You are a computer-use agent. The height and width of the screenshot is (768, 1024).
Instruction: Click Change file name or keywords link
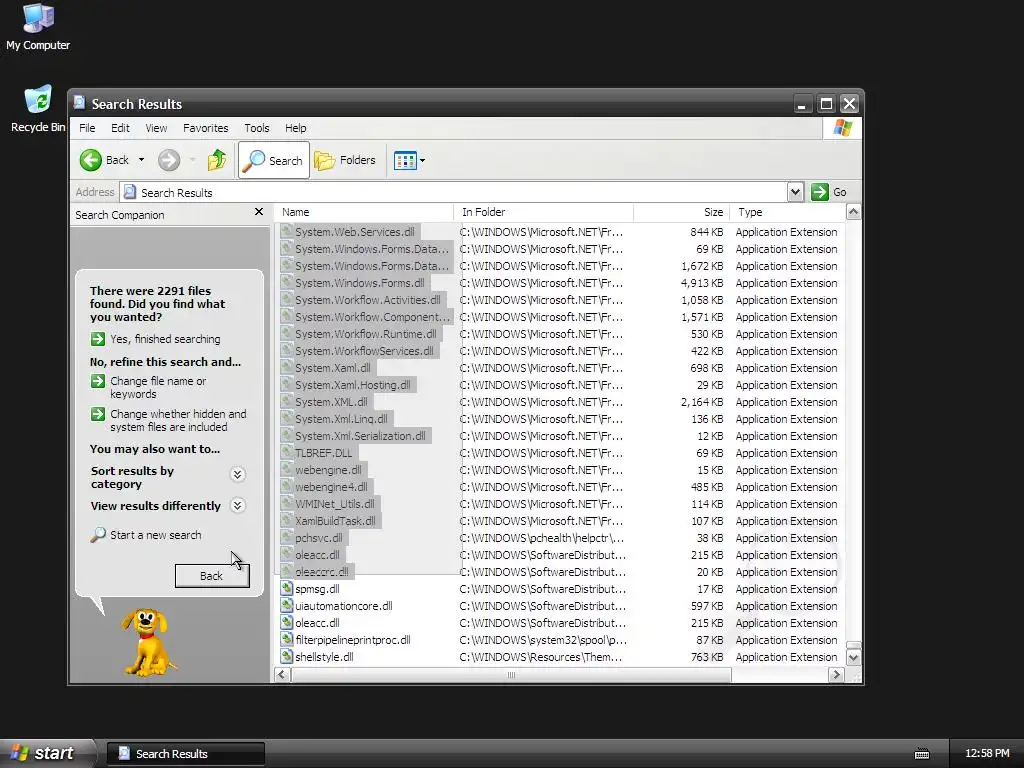tap(158, 387)
